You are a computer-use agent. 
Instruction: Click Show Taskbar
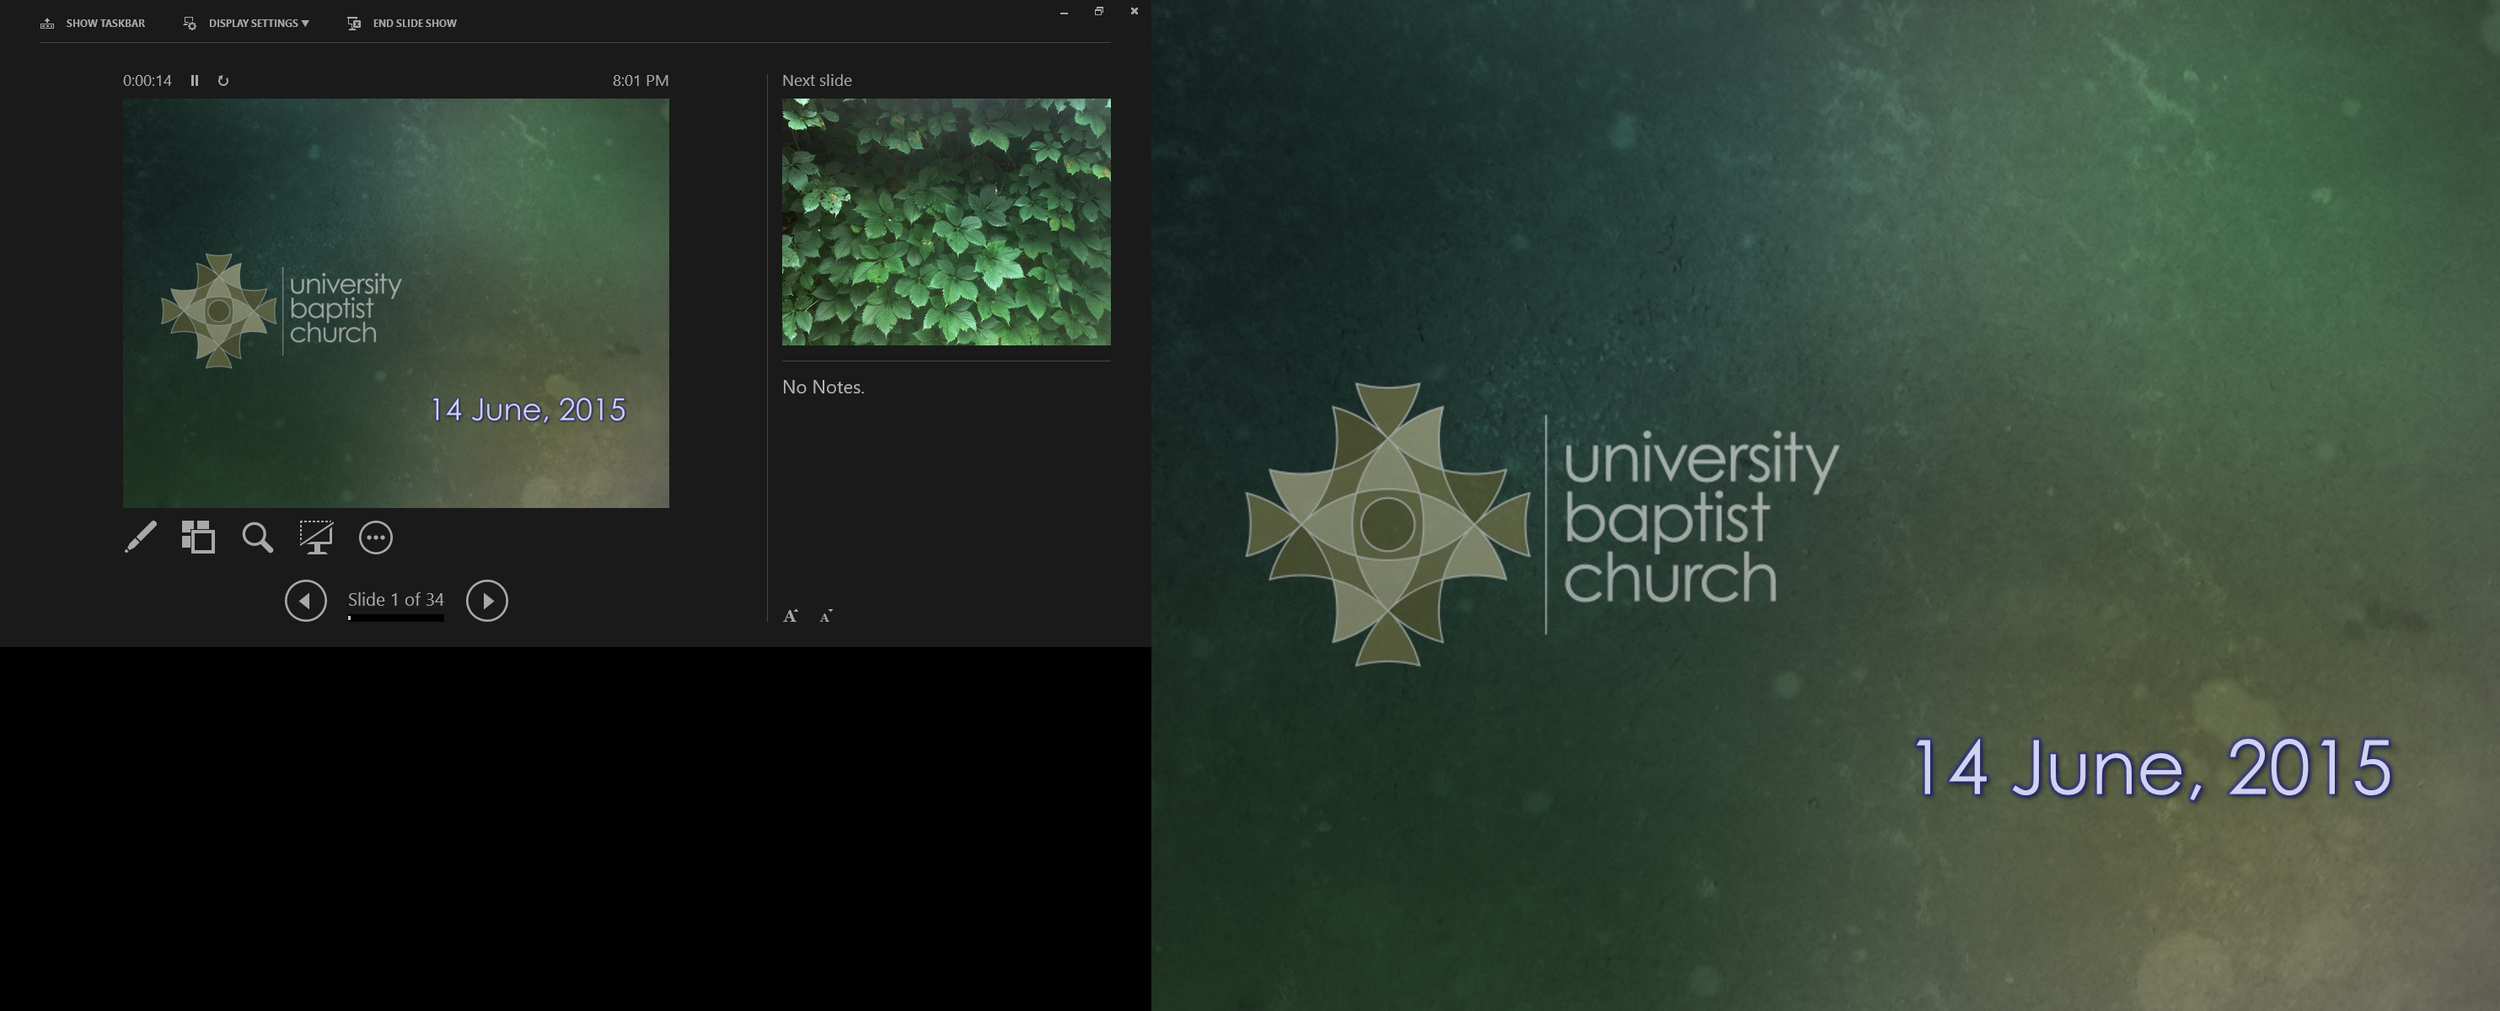tap(93, 23)
